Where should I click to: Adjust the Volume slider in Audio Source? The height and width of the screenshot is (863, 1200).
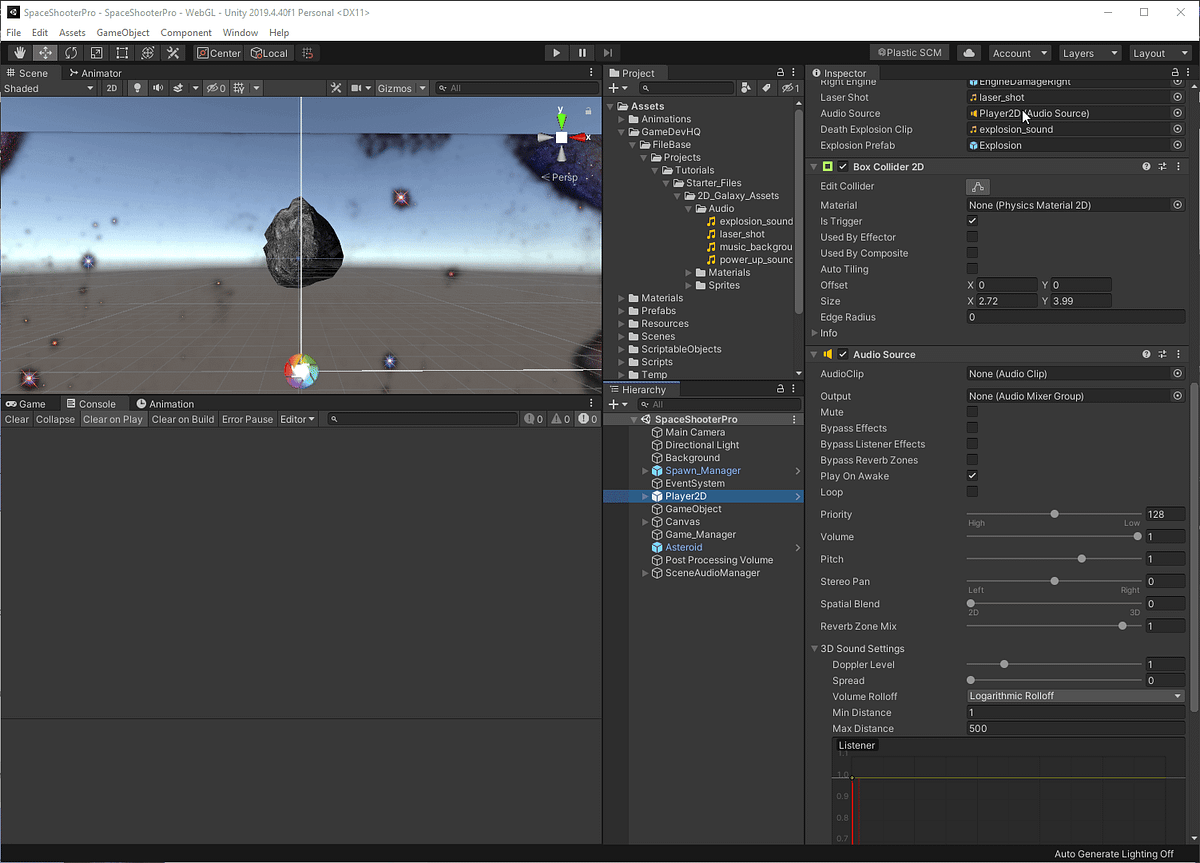pos(1137,536)
